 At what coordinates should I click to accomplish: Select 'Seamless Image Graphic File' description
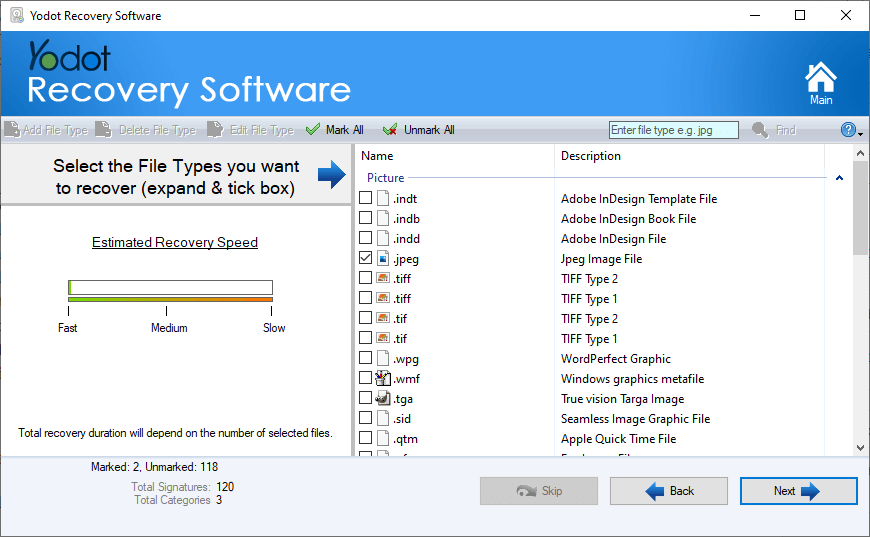click(x=635, y=418)
